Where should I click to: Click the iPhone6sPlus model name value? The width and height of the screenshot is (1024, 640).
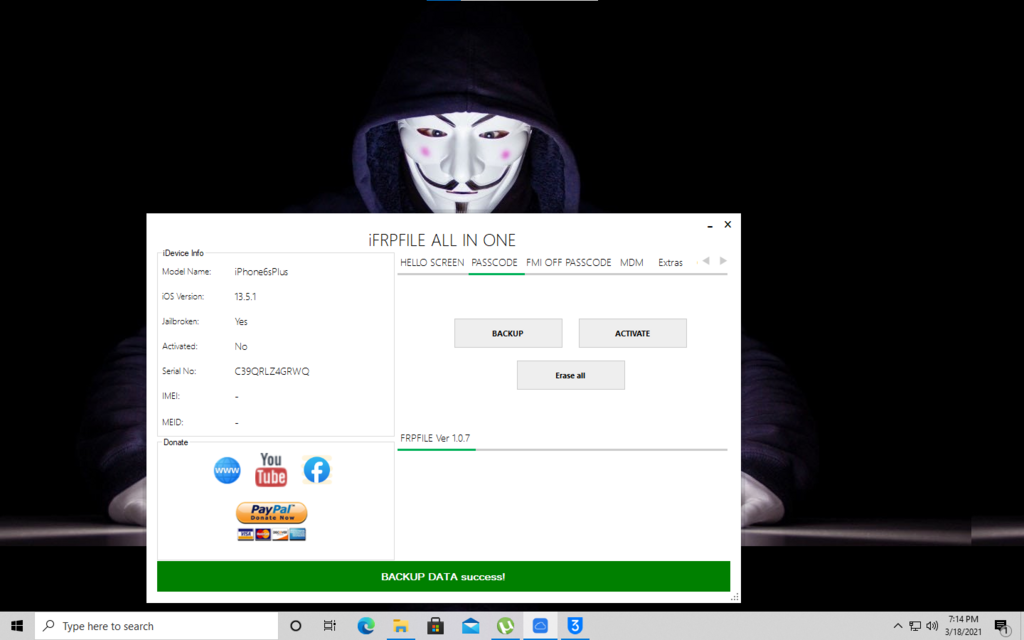(x=261, y=272)
